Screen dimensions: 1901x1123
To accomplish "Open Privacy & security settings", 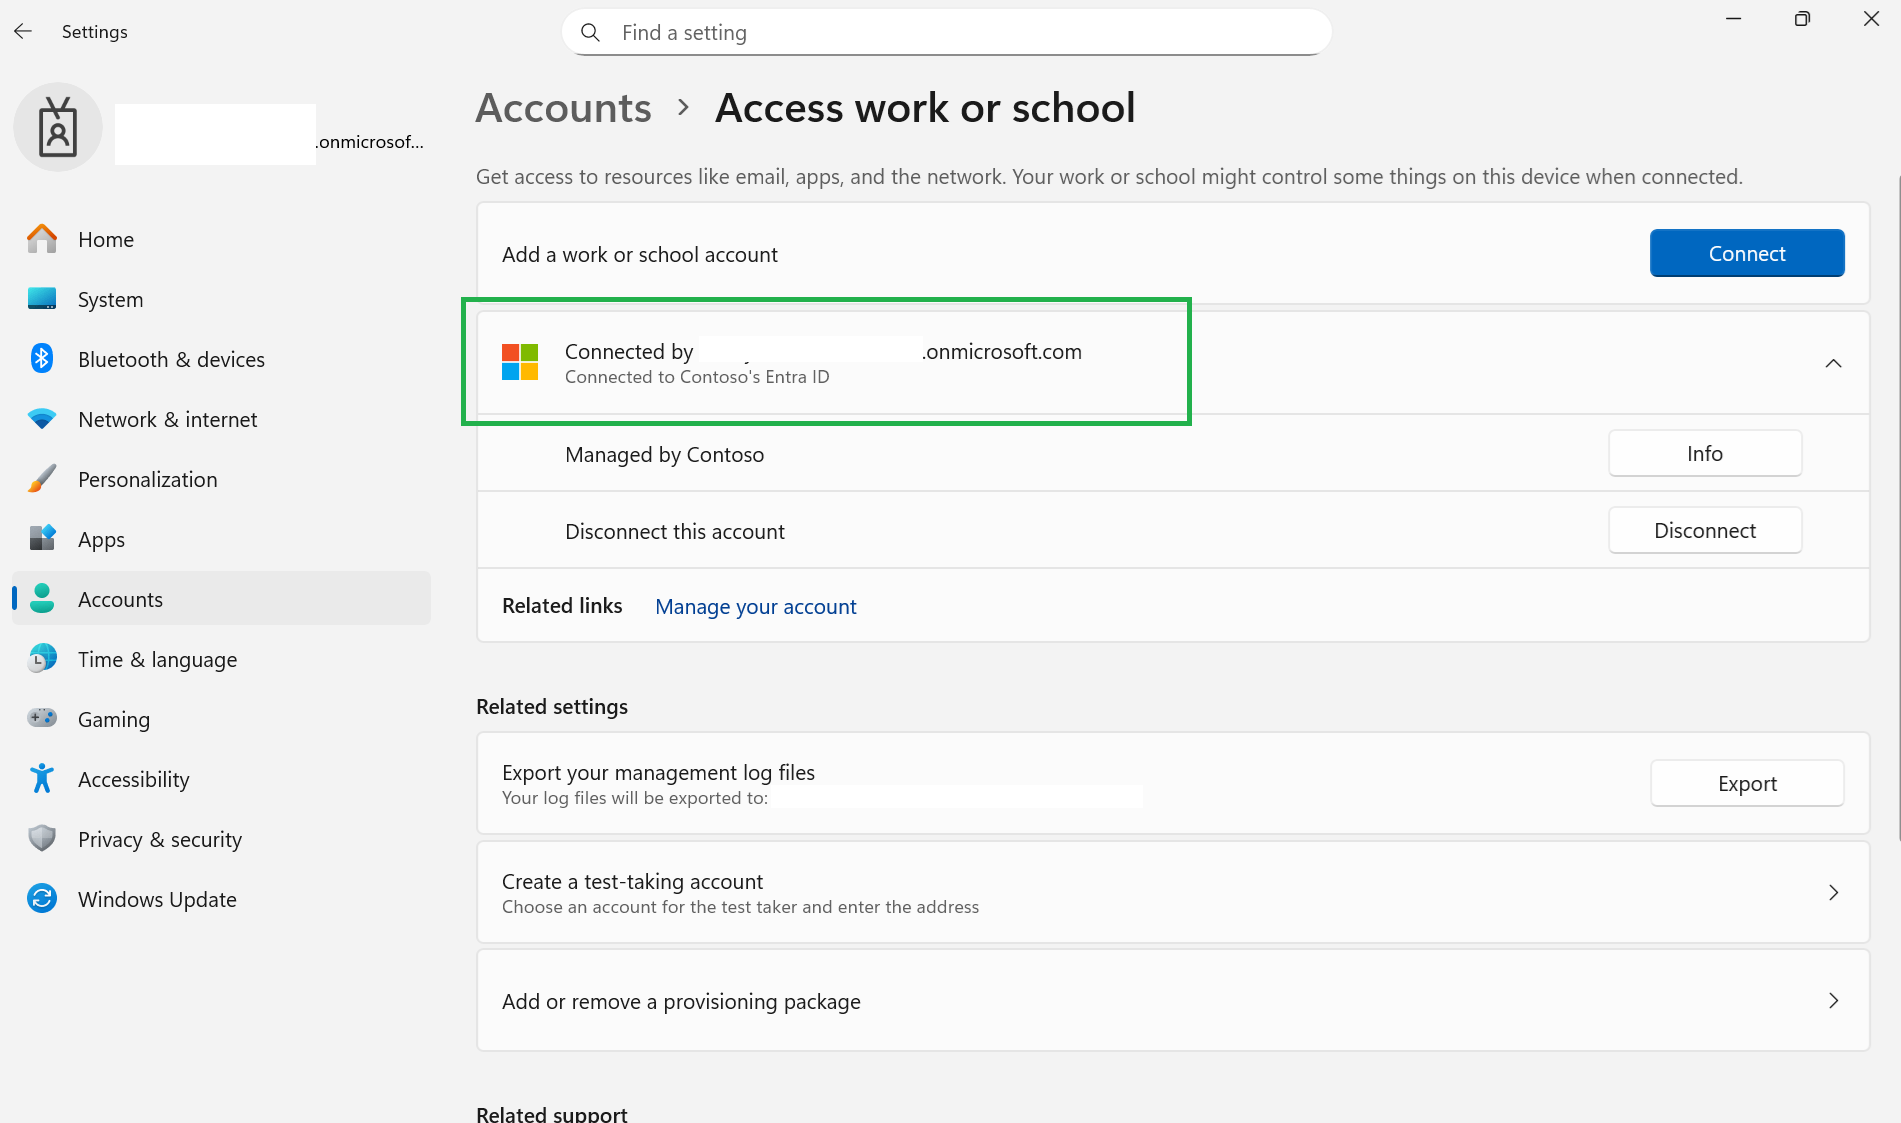I will coord(221,839).
